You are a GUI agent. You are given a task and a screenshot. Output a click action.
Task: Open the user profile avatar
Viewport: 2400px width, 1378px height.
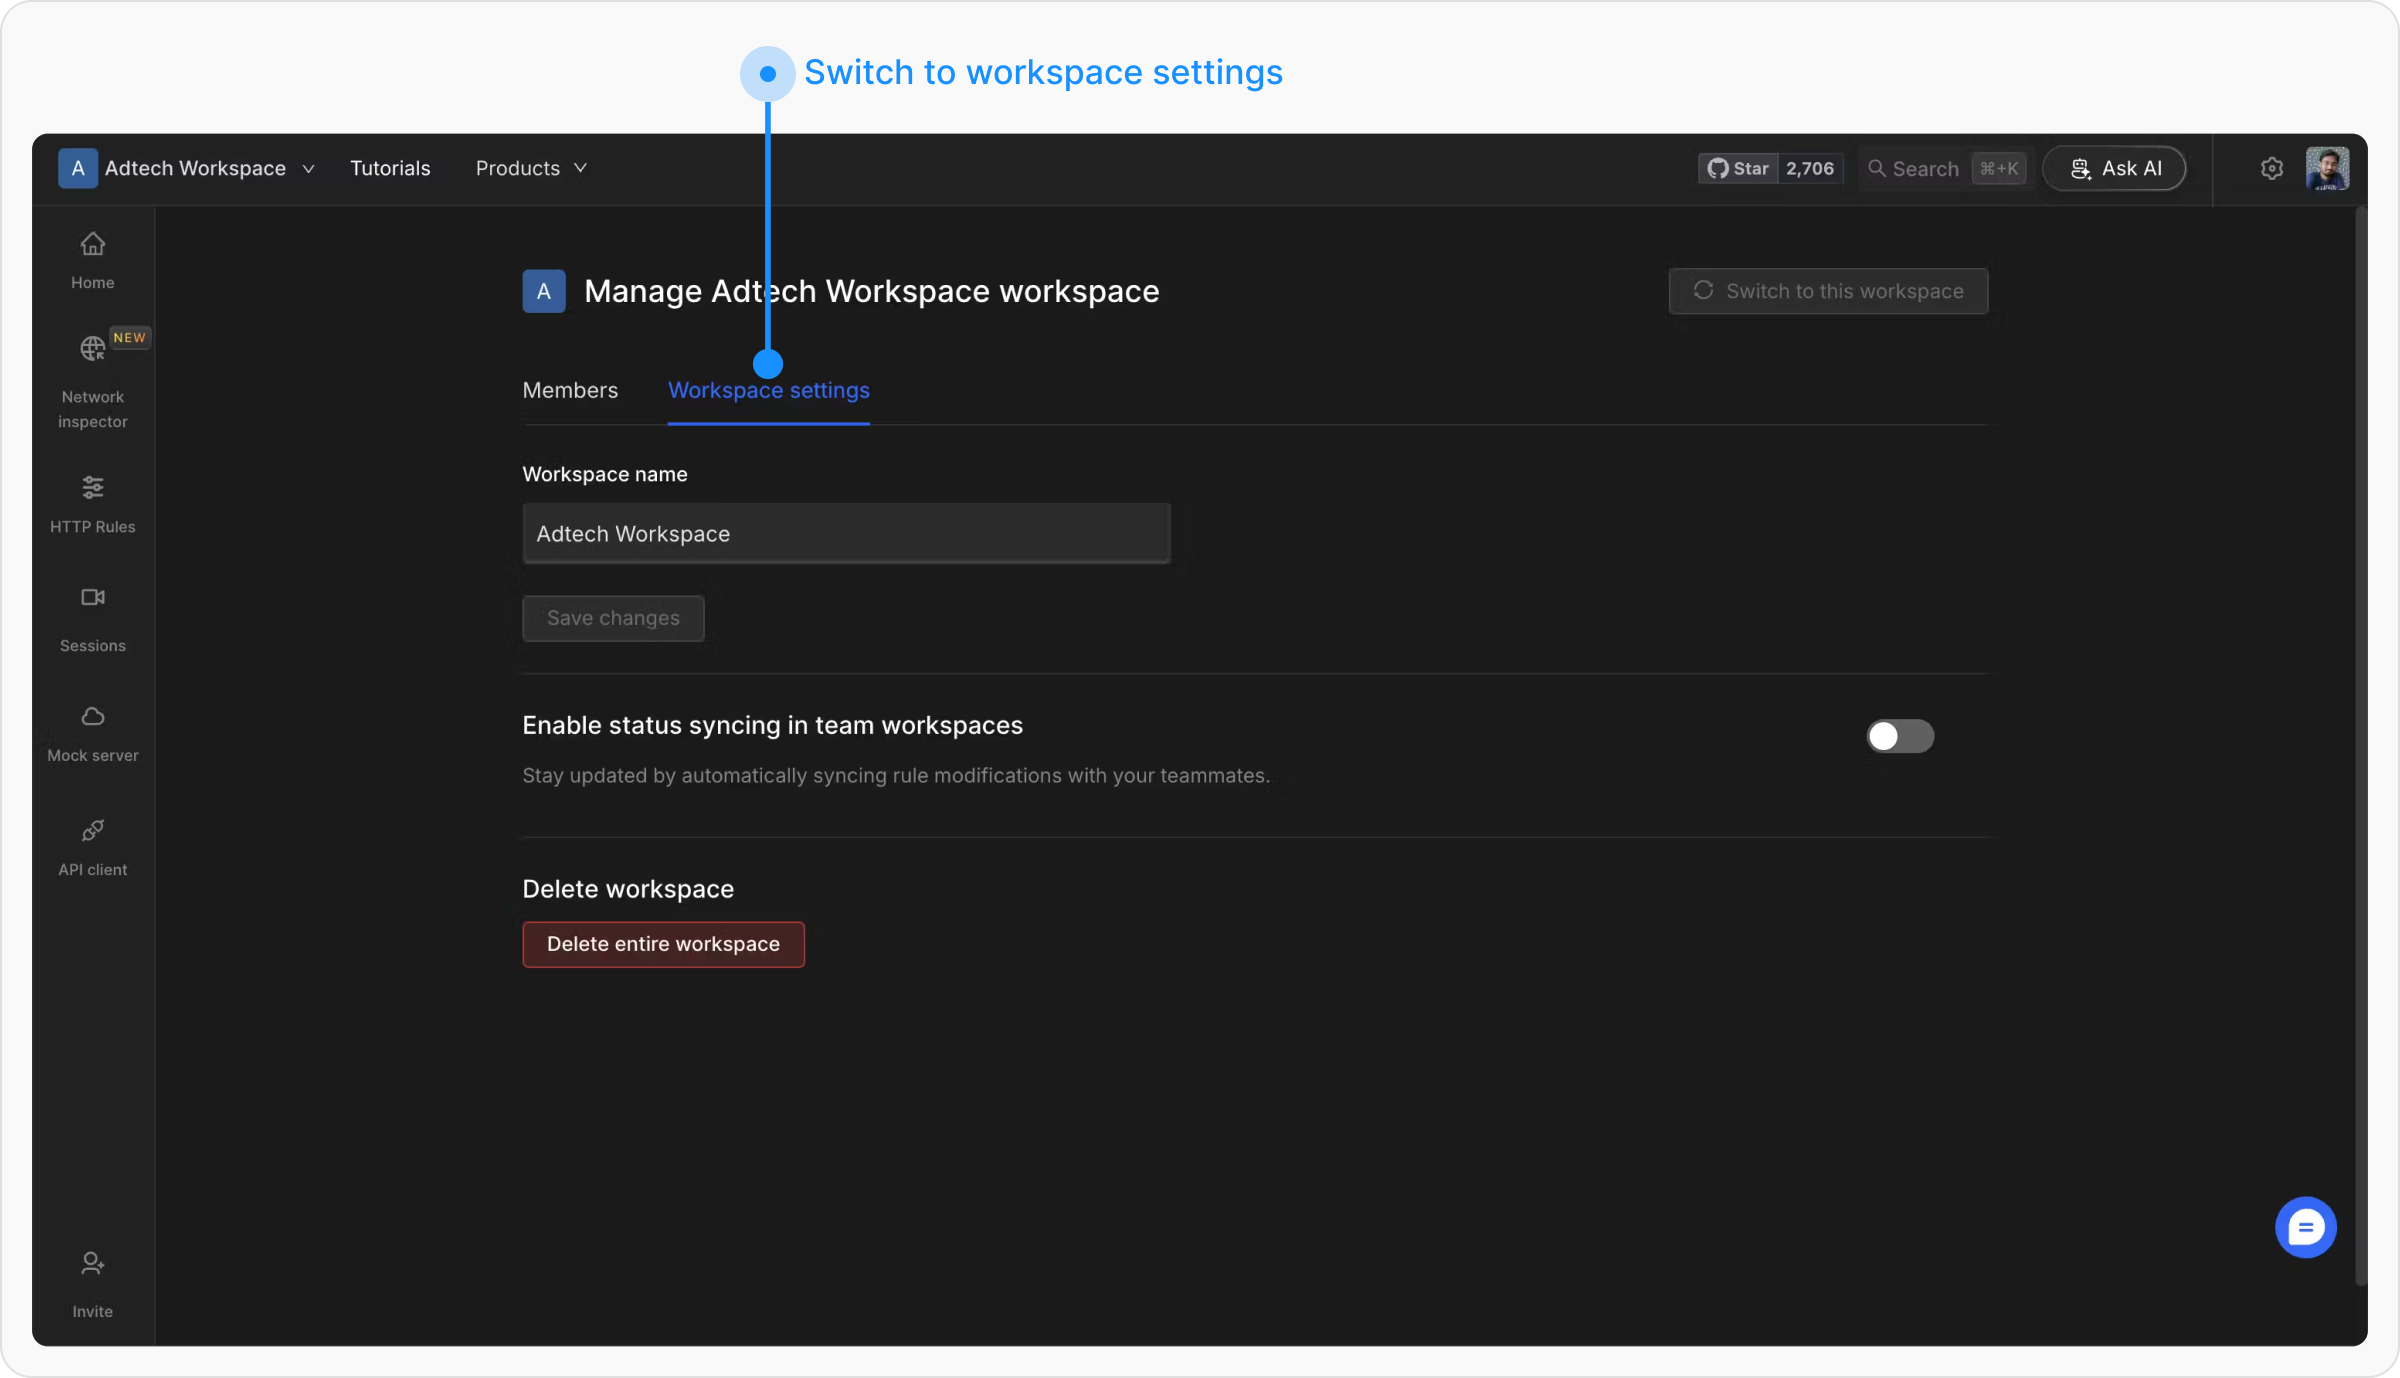tap(2327, 169)
